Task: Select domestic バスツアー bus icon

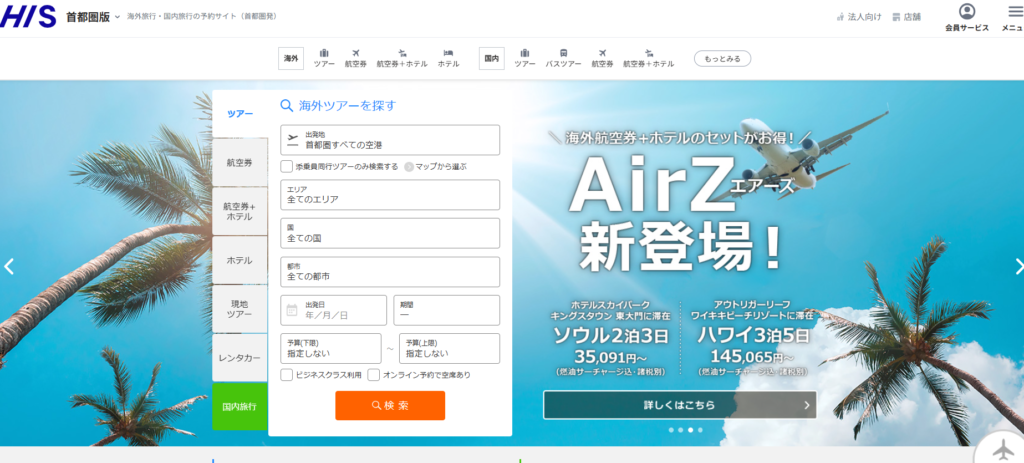Action: click(563, 53)
